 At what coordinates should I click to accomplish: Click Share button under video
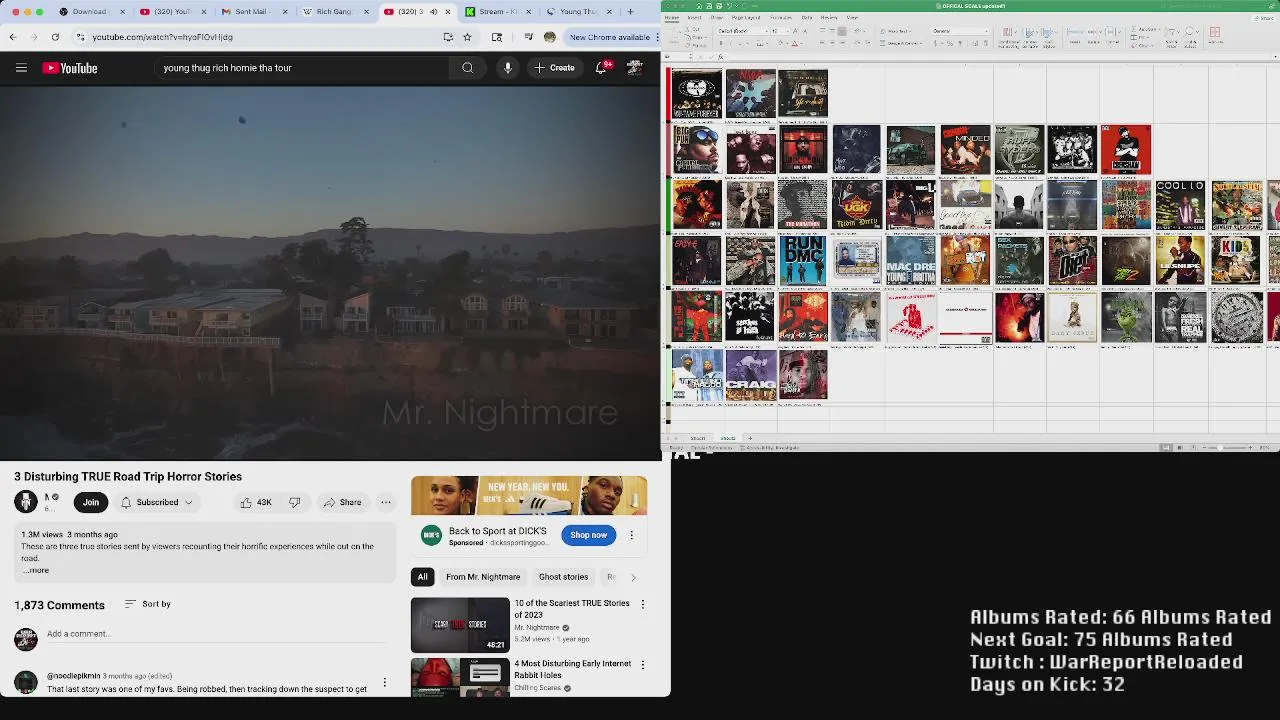(342, 502)
